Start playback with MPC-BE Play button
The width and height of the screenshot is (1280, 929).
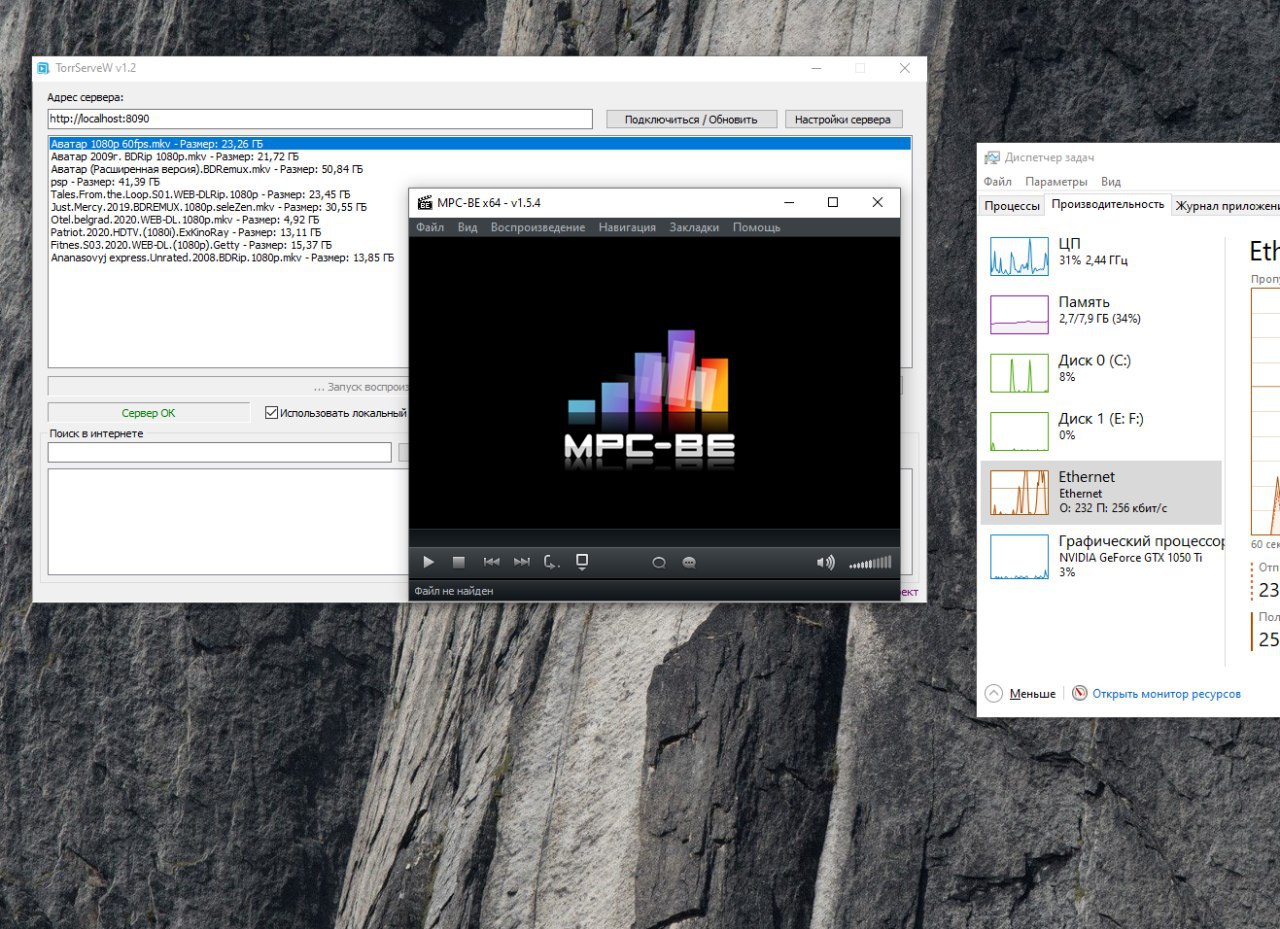click(x=428, y=563)
